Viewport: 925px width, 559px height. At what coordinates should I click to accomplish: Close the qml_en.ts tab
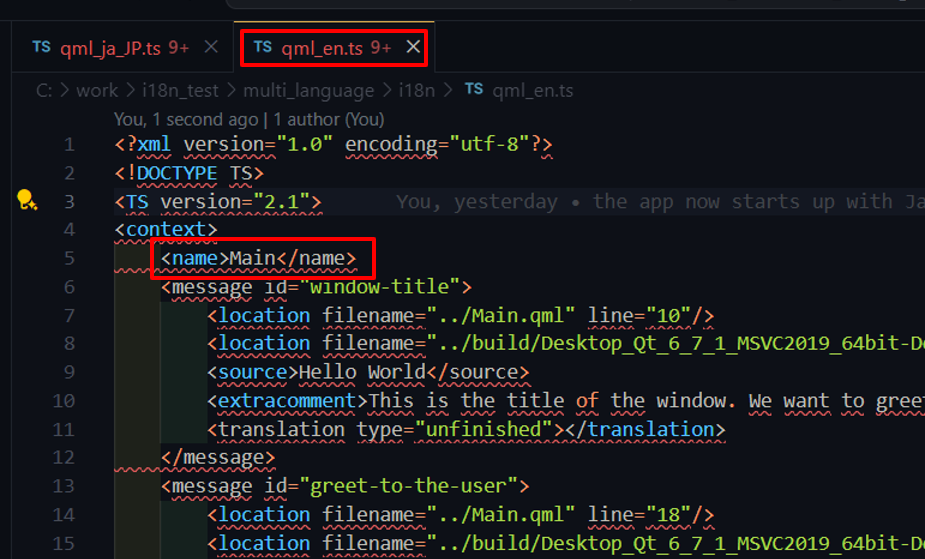[413, 48]
